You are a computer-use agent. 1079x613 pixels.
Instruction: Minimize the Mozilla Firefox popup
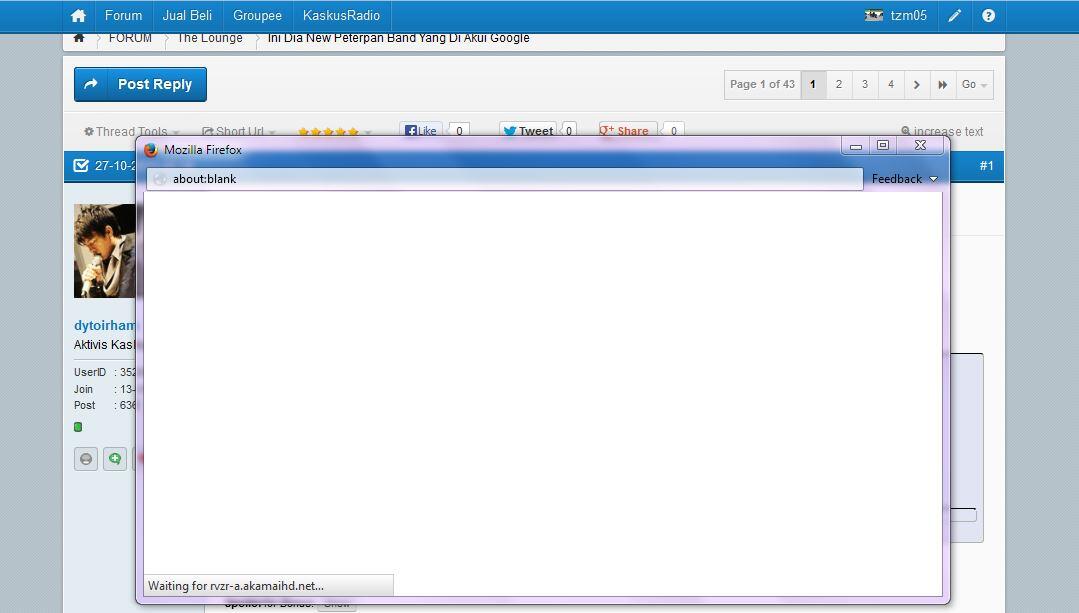pyautogui.click(x=856, y=146)
